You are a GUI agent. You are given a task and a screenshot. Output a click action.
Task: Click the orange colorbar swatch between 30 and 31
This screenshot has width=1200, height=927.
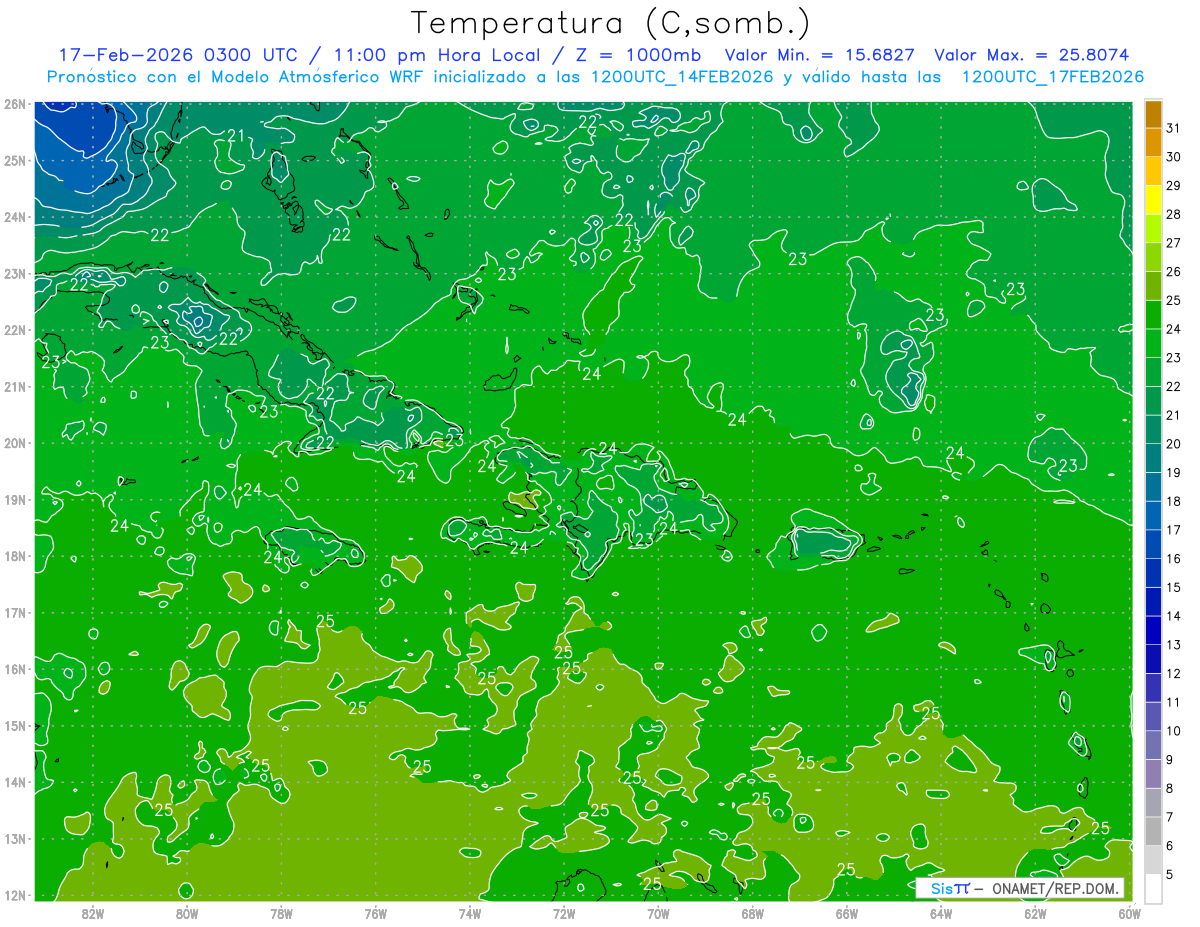pyautogui.click(x=1153, y=142)
